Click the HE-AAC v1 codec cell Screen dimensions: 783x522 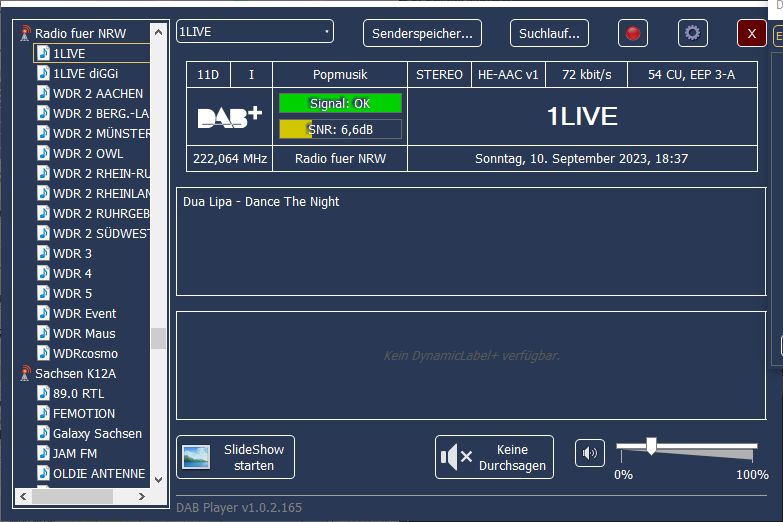click(x=508, y=75)
